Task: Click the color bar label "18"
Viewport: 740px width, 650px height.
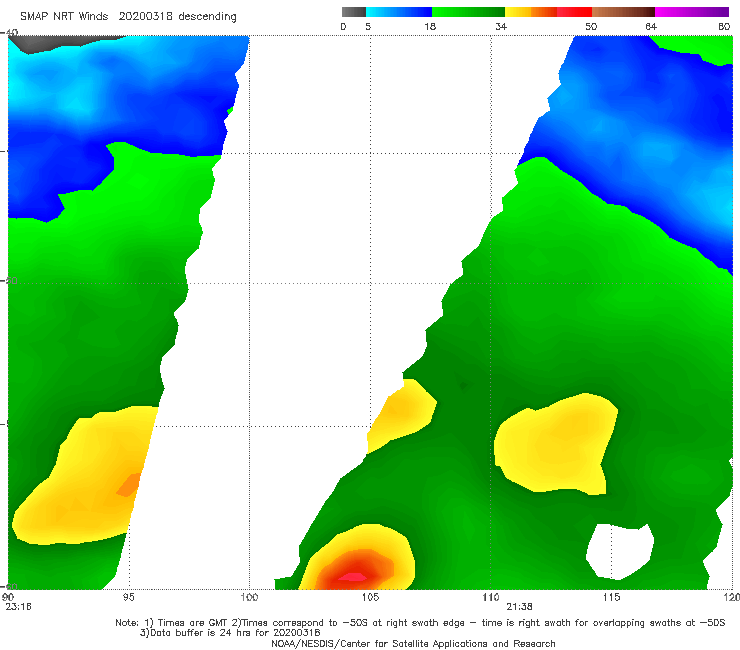Action: [430, 27]
